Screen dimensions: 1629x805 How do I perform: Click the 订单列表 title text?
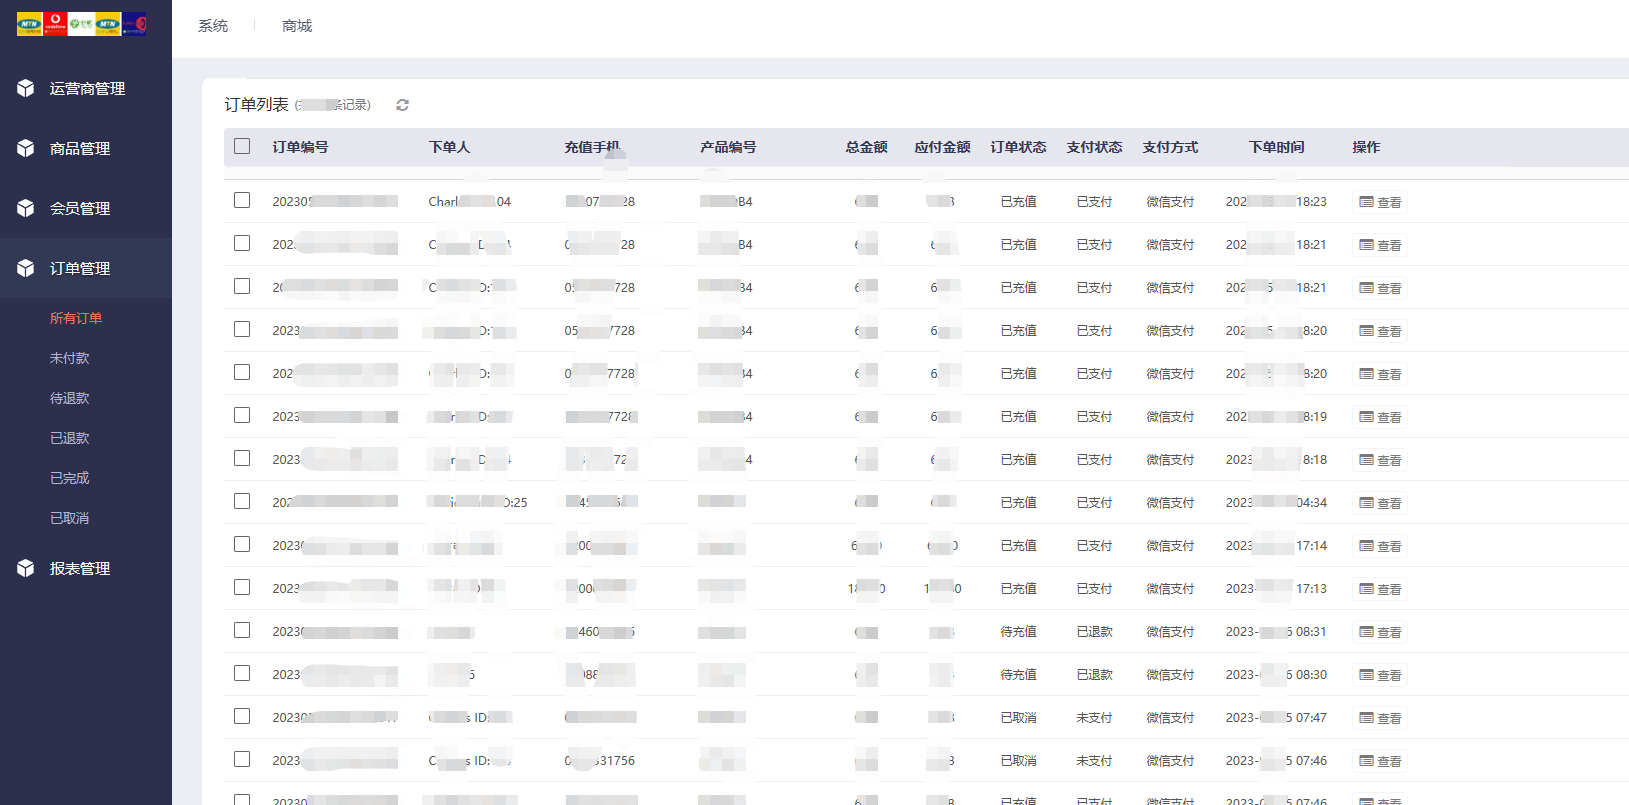pos(256,104)
